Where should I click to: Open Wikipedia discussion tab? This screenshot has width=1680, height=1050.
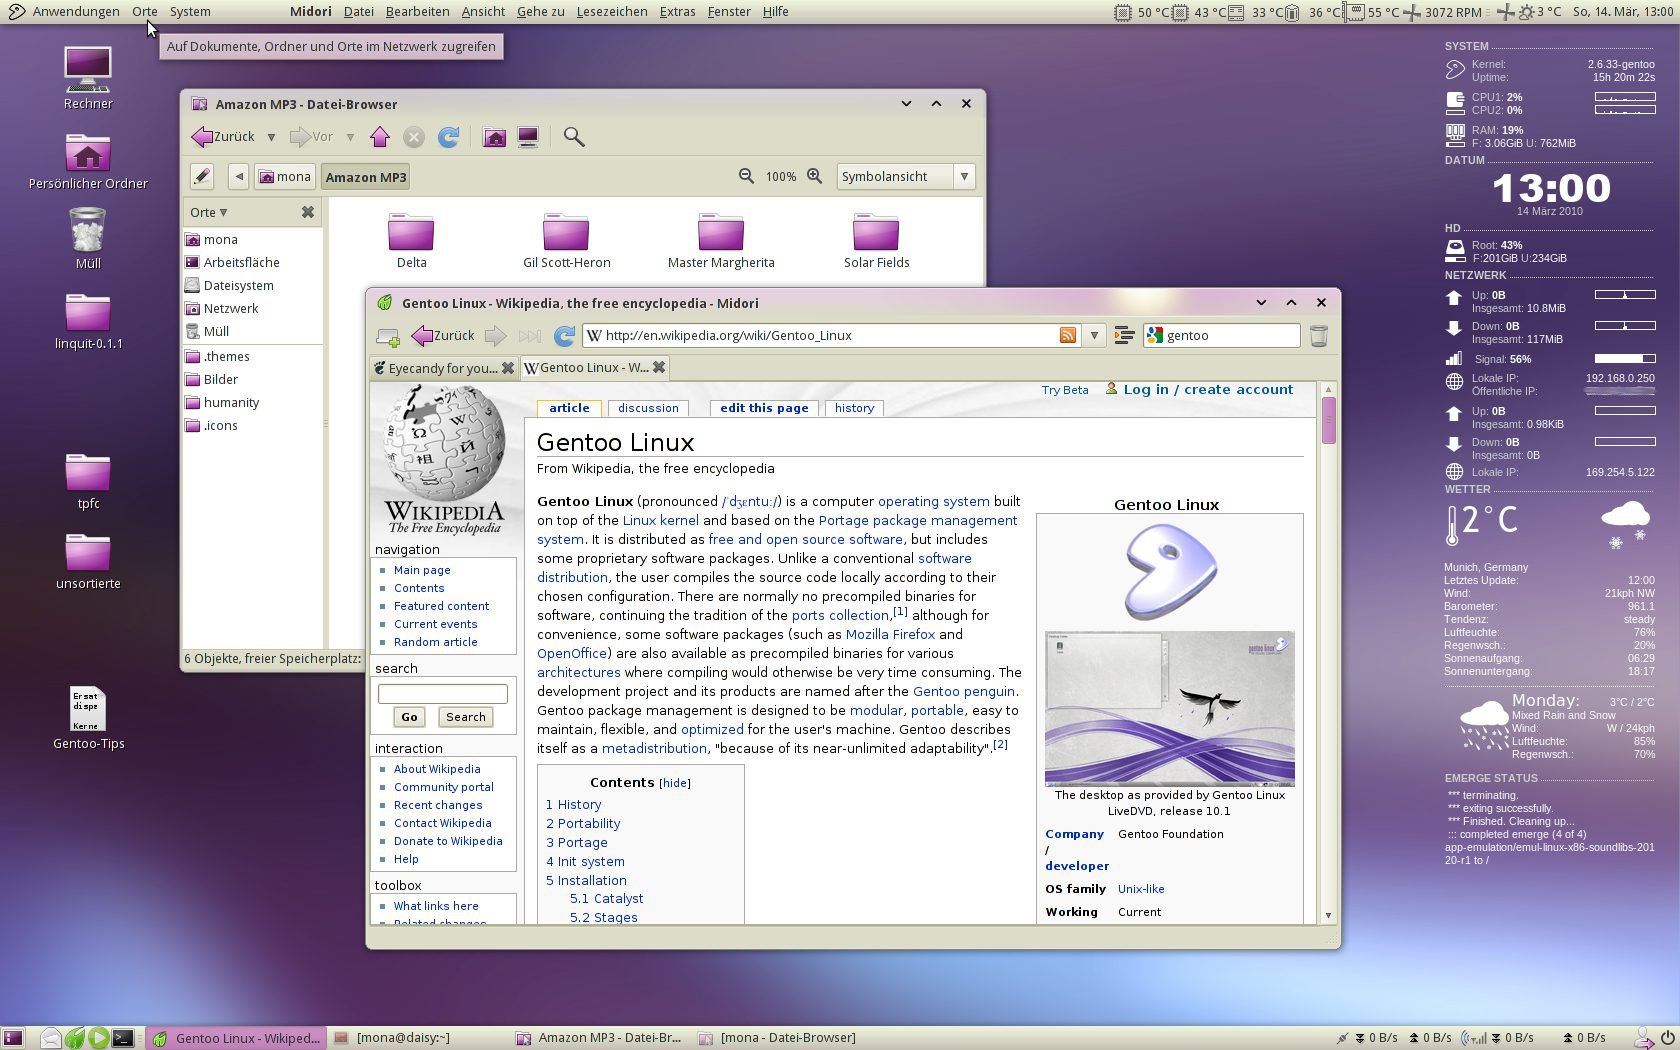pyautogui.click(x=648, y=408)
